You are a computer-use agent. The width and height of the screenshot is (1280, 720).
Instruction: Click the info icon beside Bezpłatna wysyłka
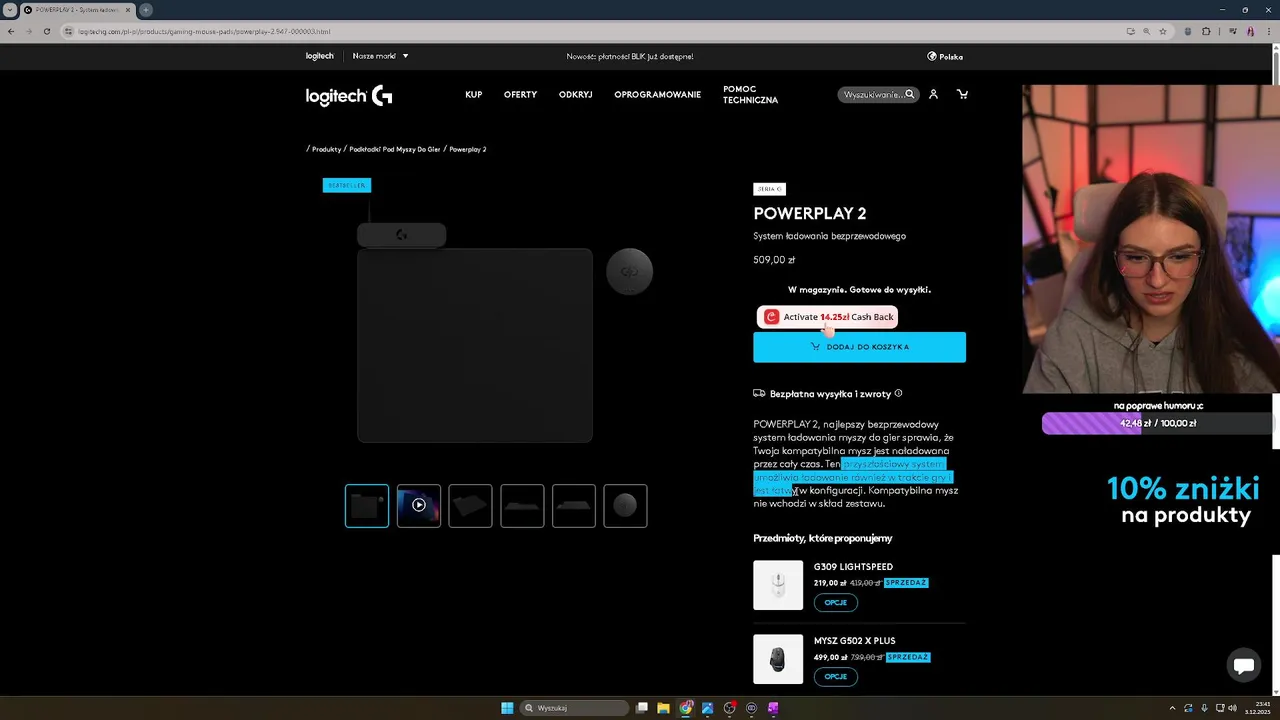tap(898, 394)
